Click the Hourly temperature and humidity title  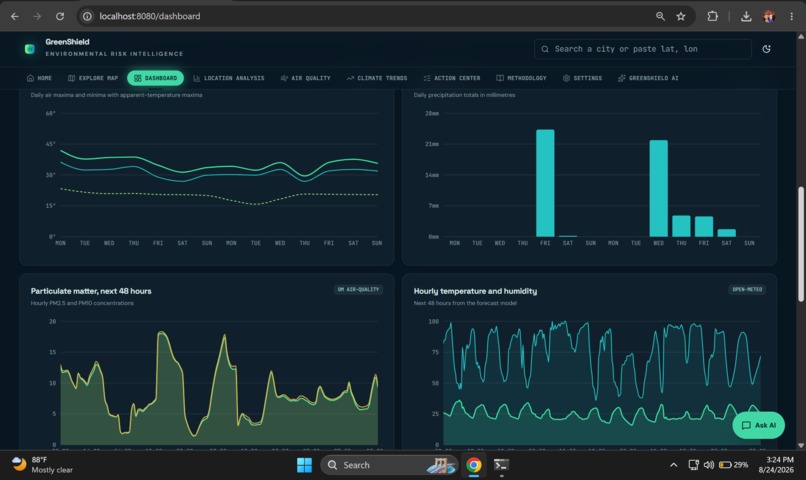click(475, 291)
